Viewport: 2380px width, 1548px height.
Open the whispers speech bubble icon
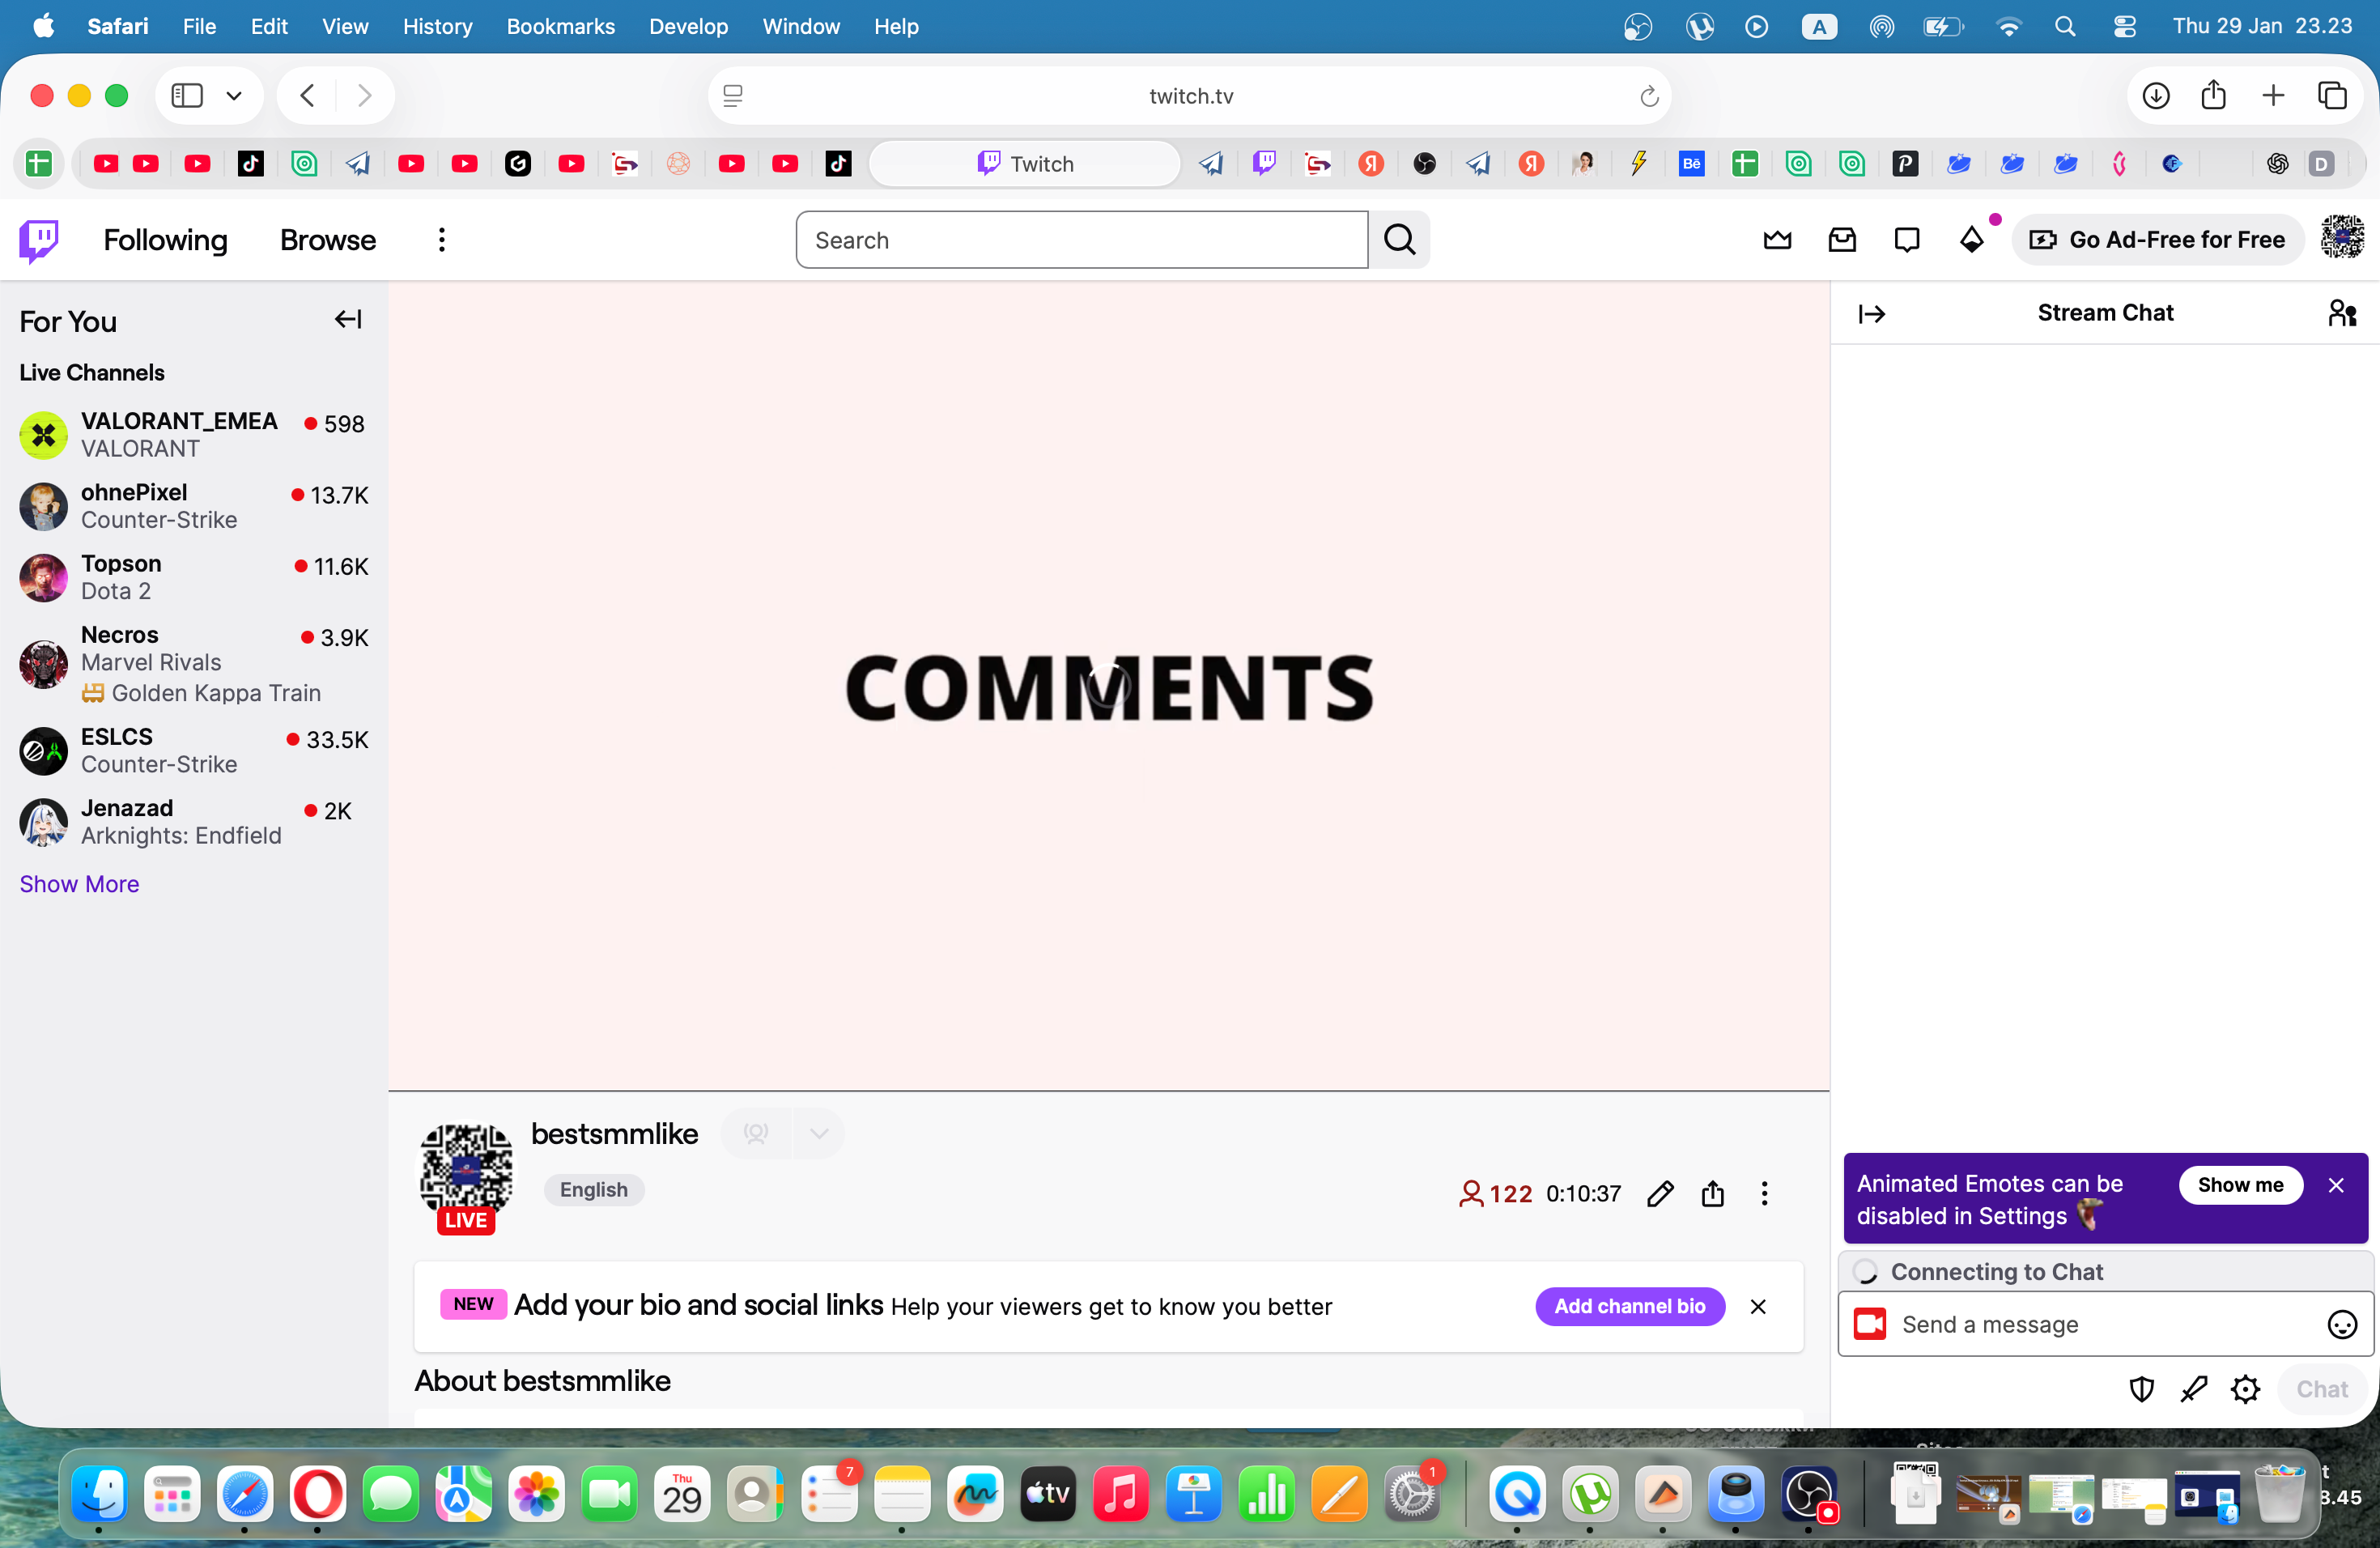pyautogui.click(x=1907, y=240)
